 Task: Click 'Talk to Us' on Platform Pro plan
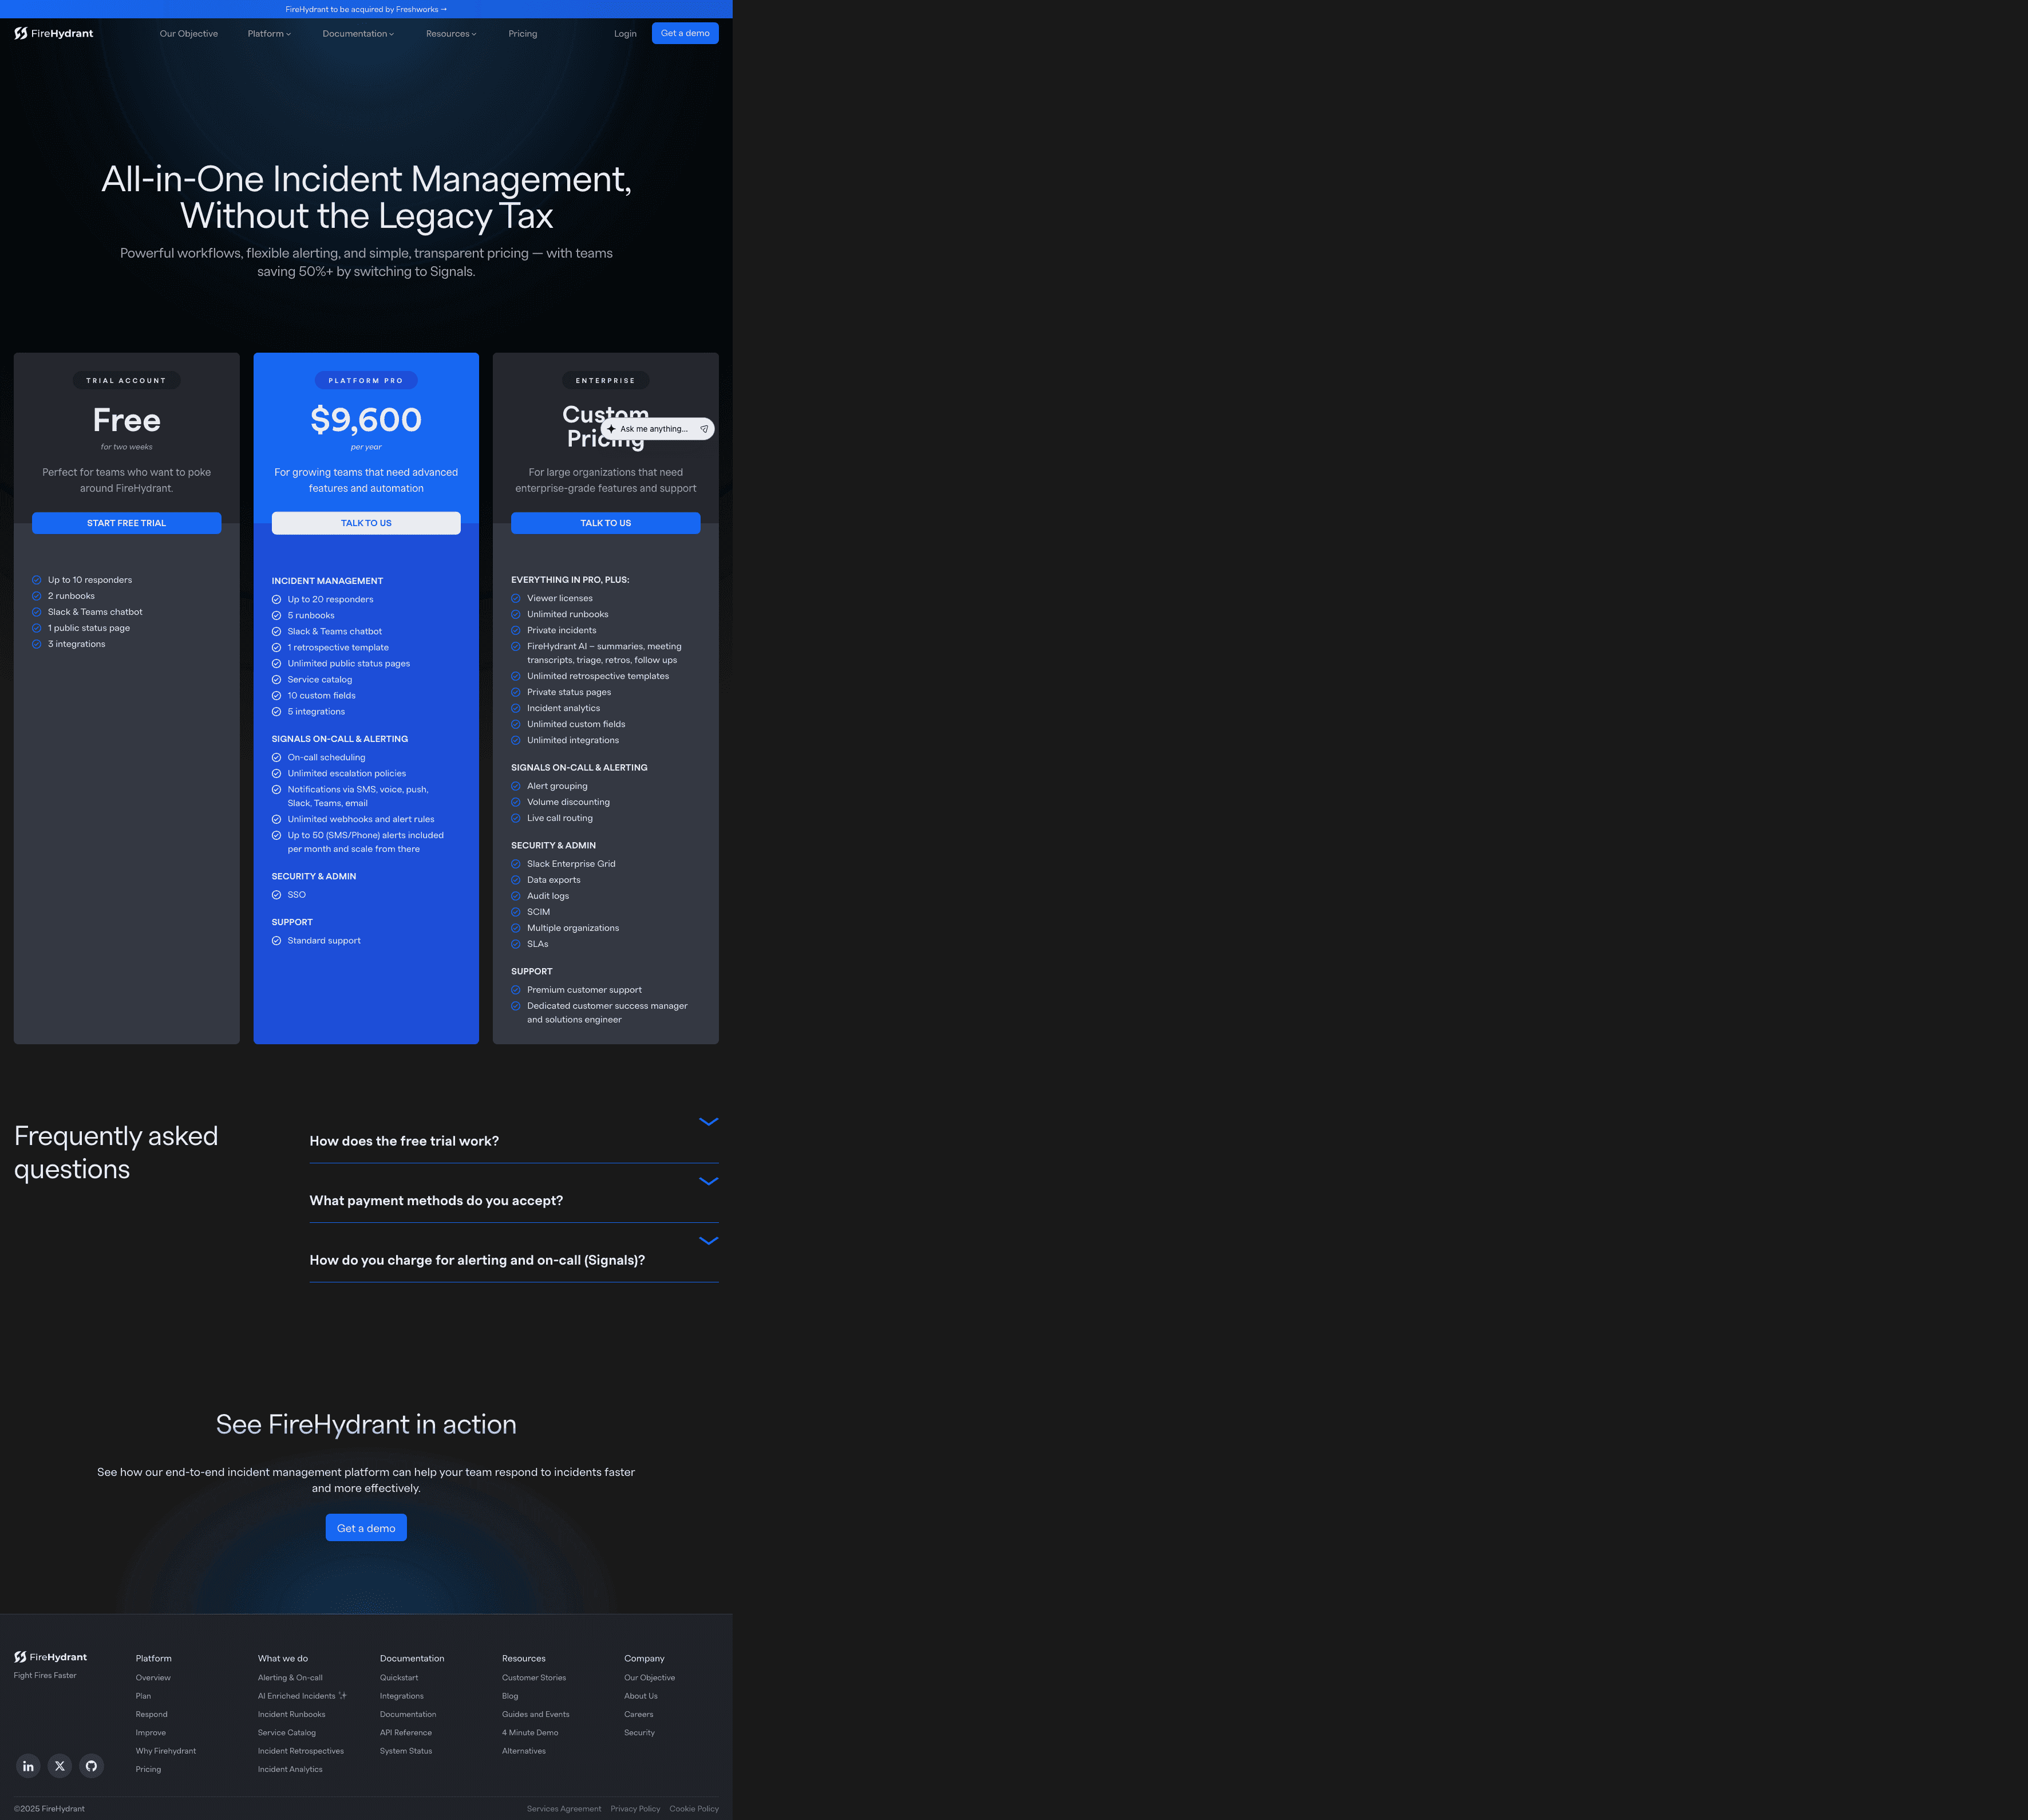click(366, 522)
